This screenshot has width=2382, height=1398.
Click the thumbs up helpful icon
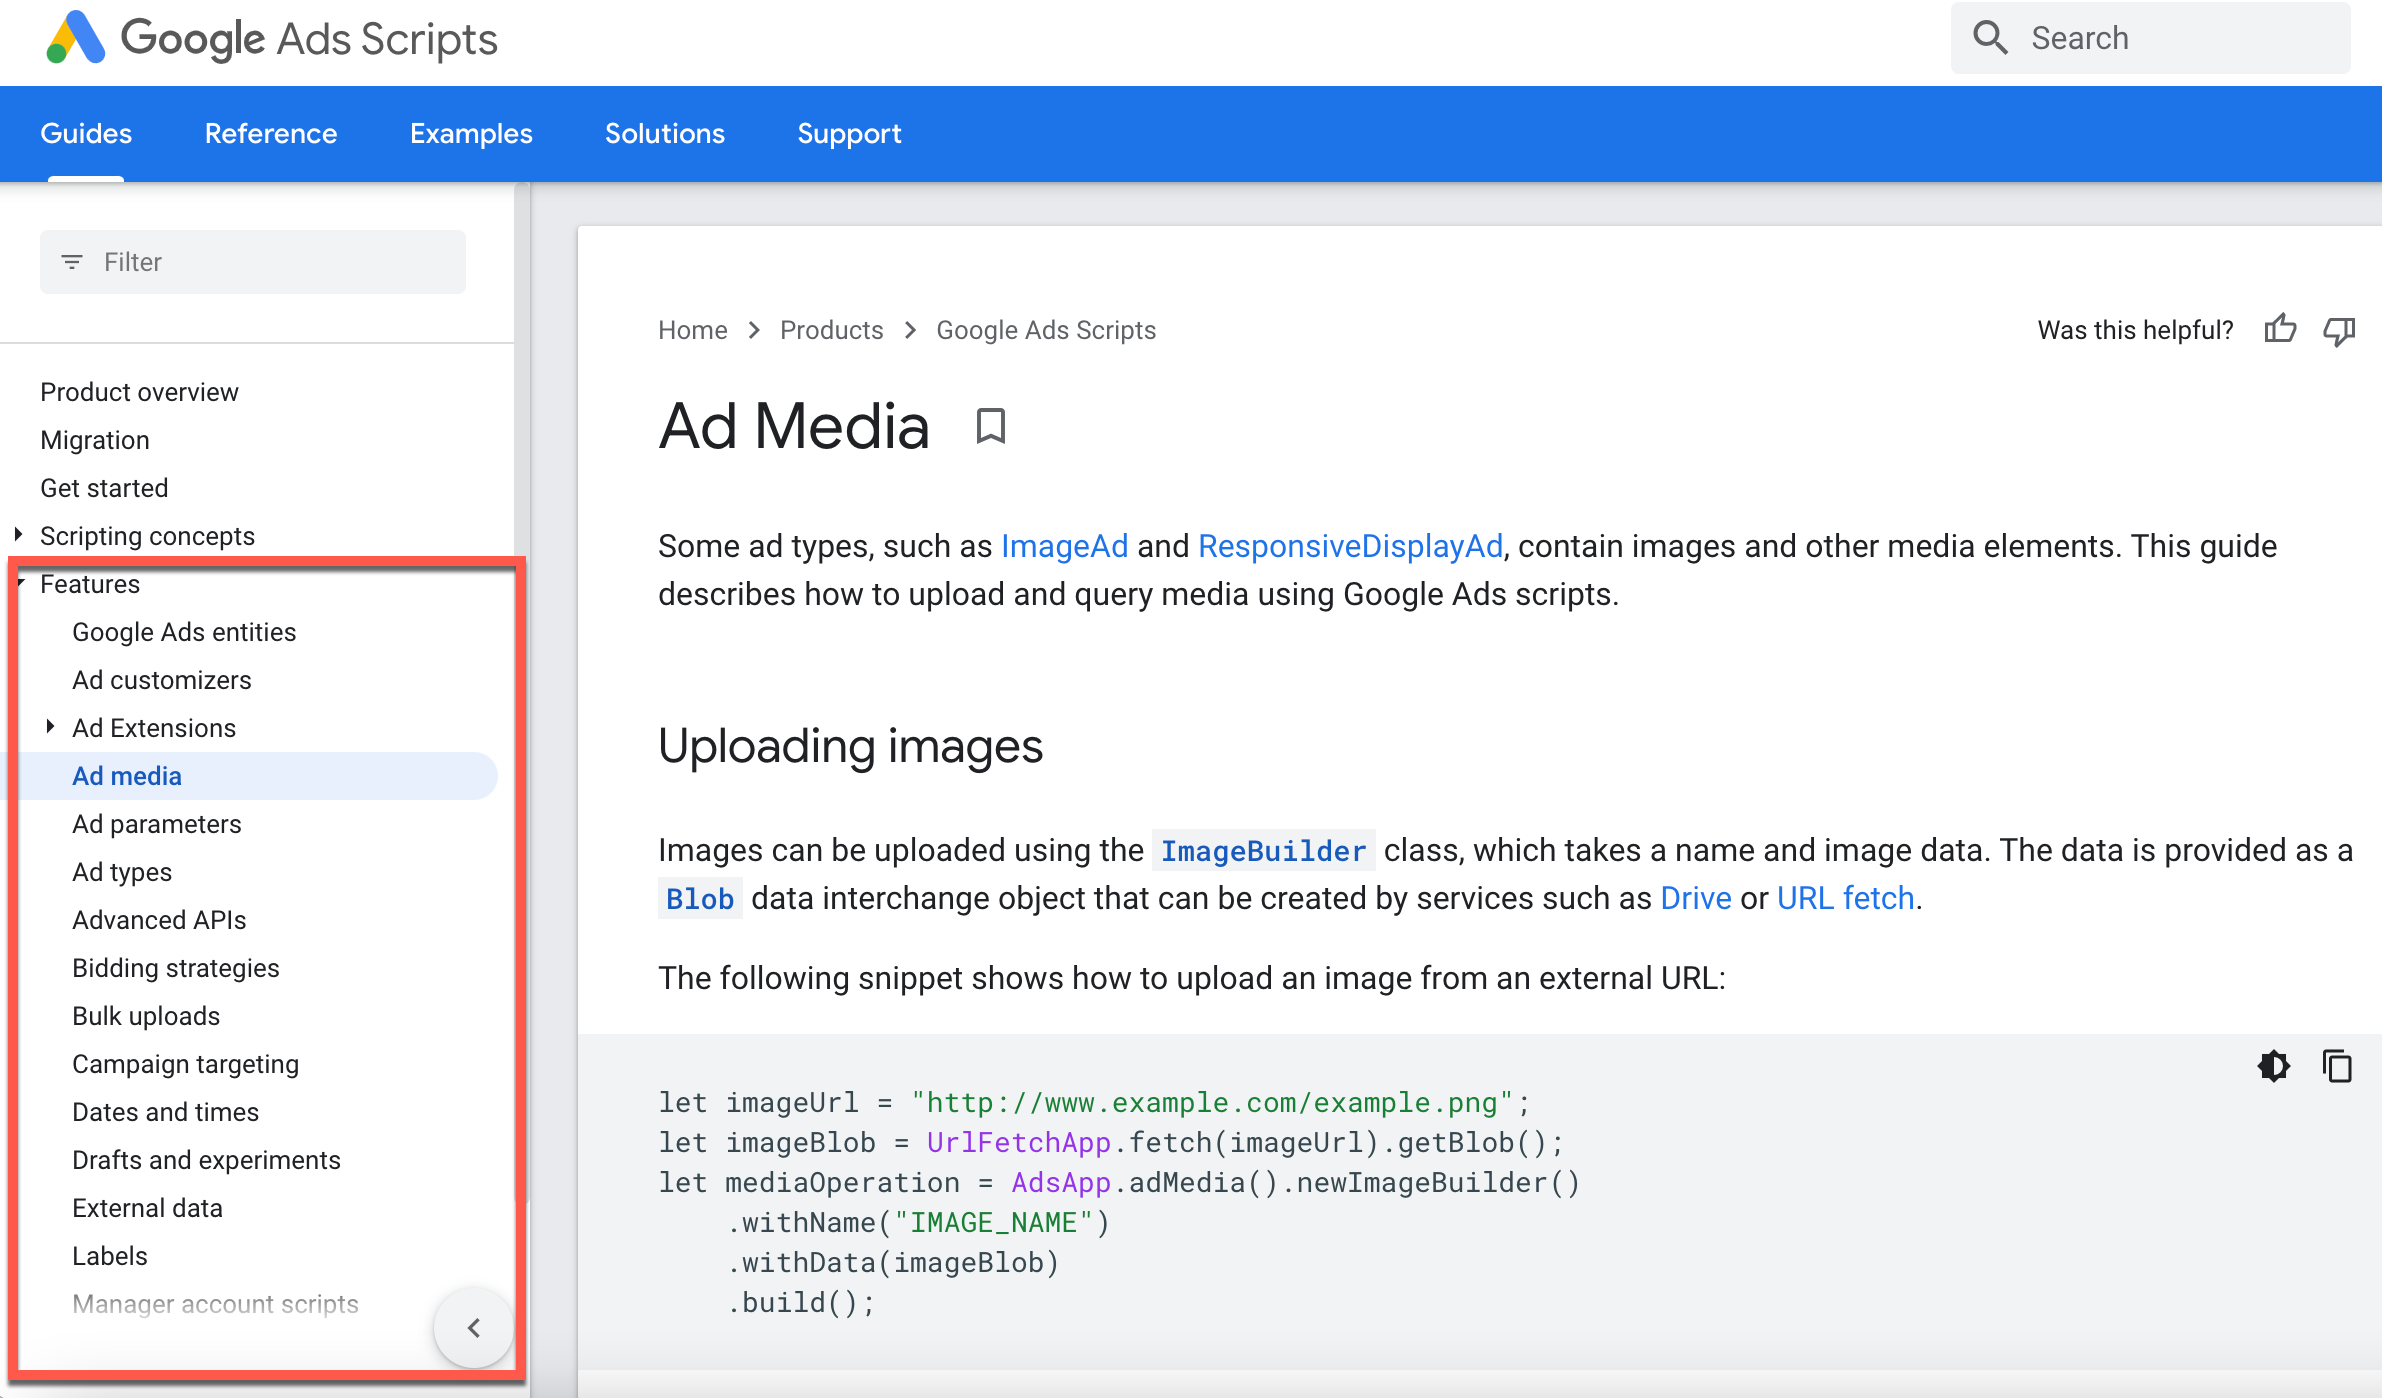coord(2282,330)
